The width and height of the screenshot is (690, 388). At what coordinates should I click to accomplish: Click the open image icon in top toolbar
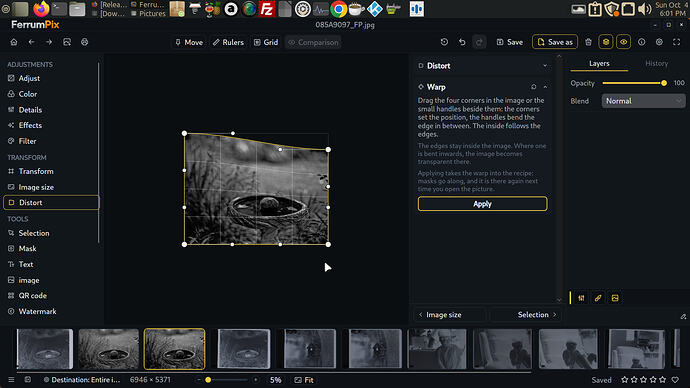tap(67, 42)
